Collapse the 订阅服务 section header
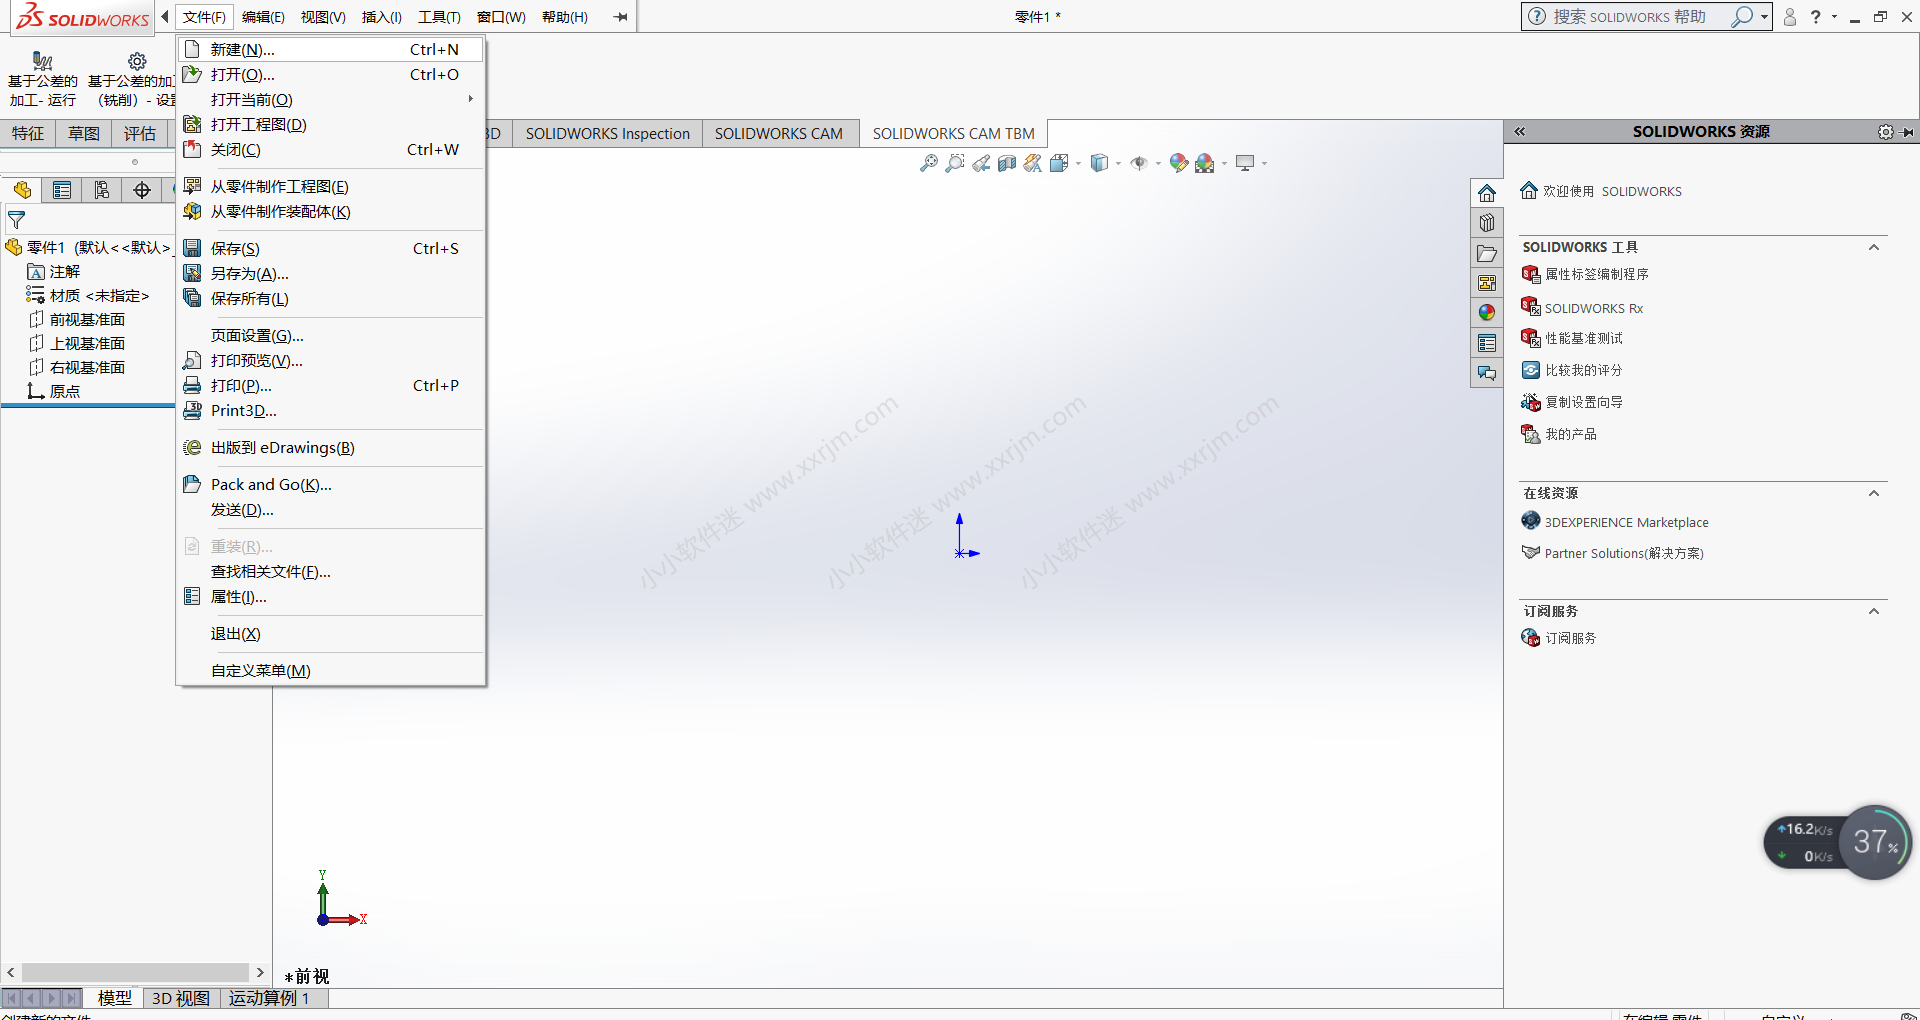This screenshot has height=1020, width=1920. coord(1874,611)
